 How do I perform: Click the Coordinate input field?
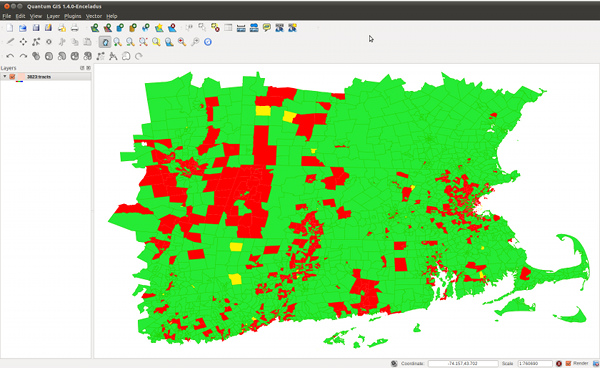click(463, 363)
